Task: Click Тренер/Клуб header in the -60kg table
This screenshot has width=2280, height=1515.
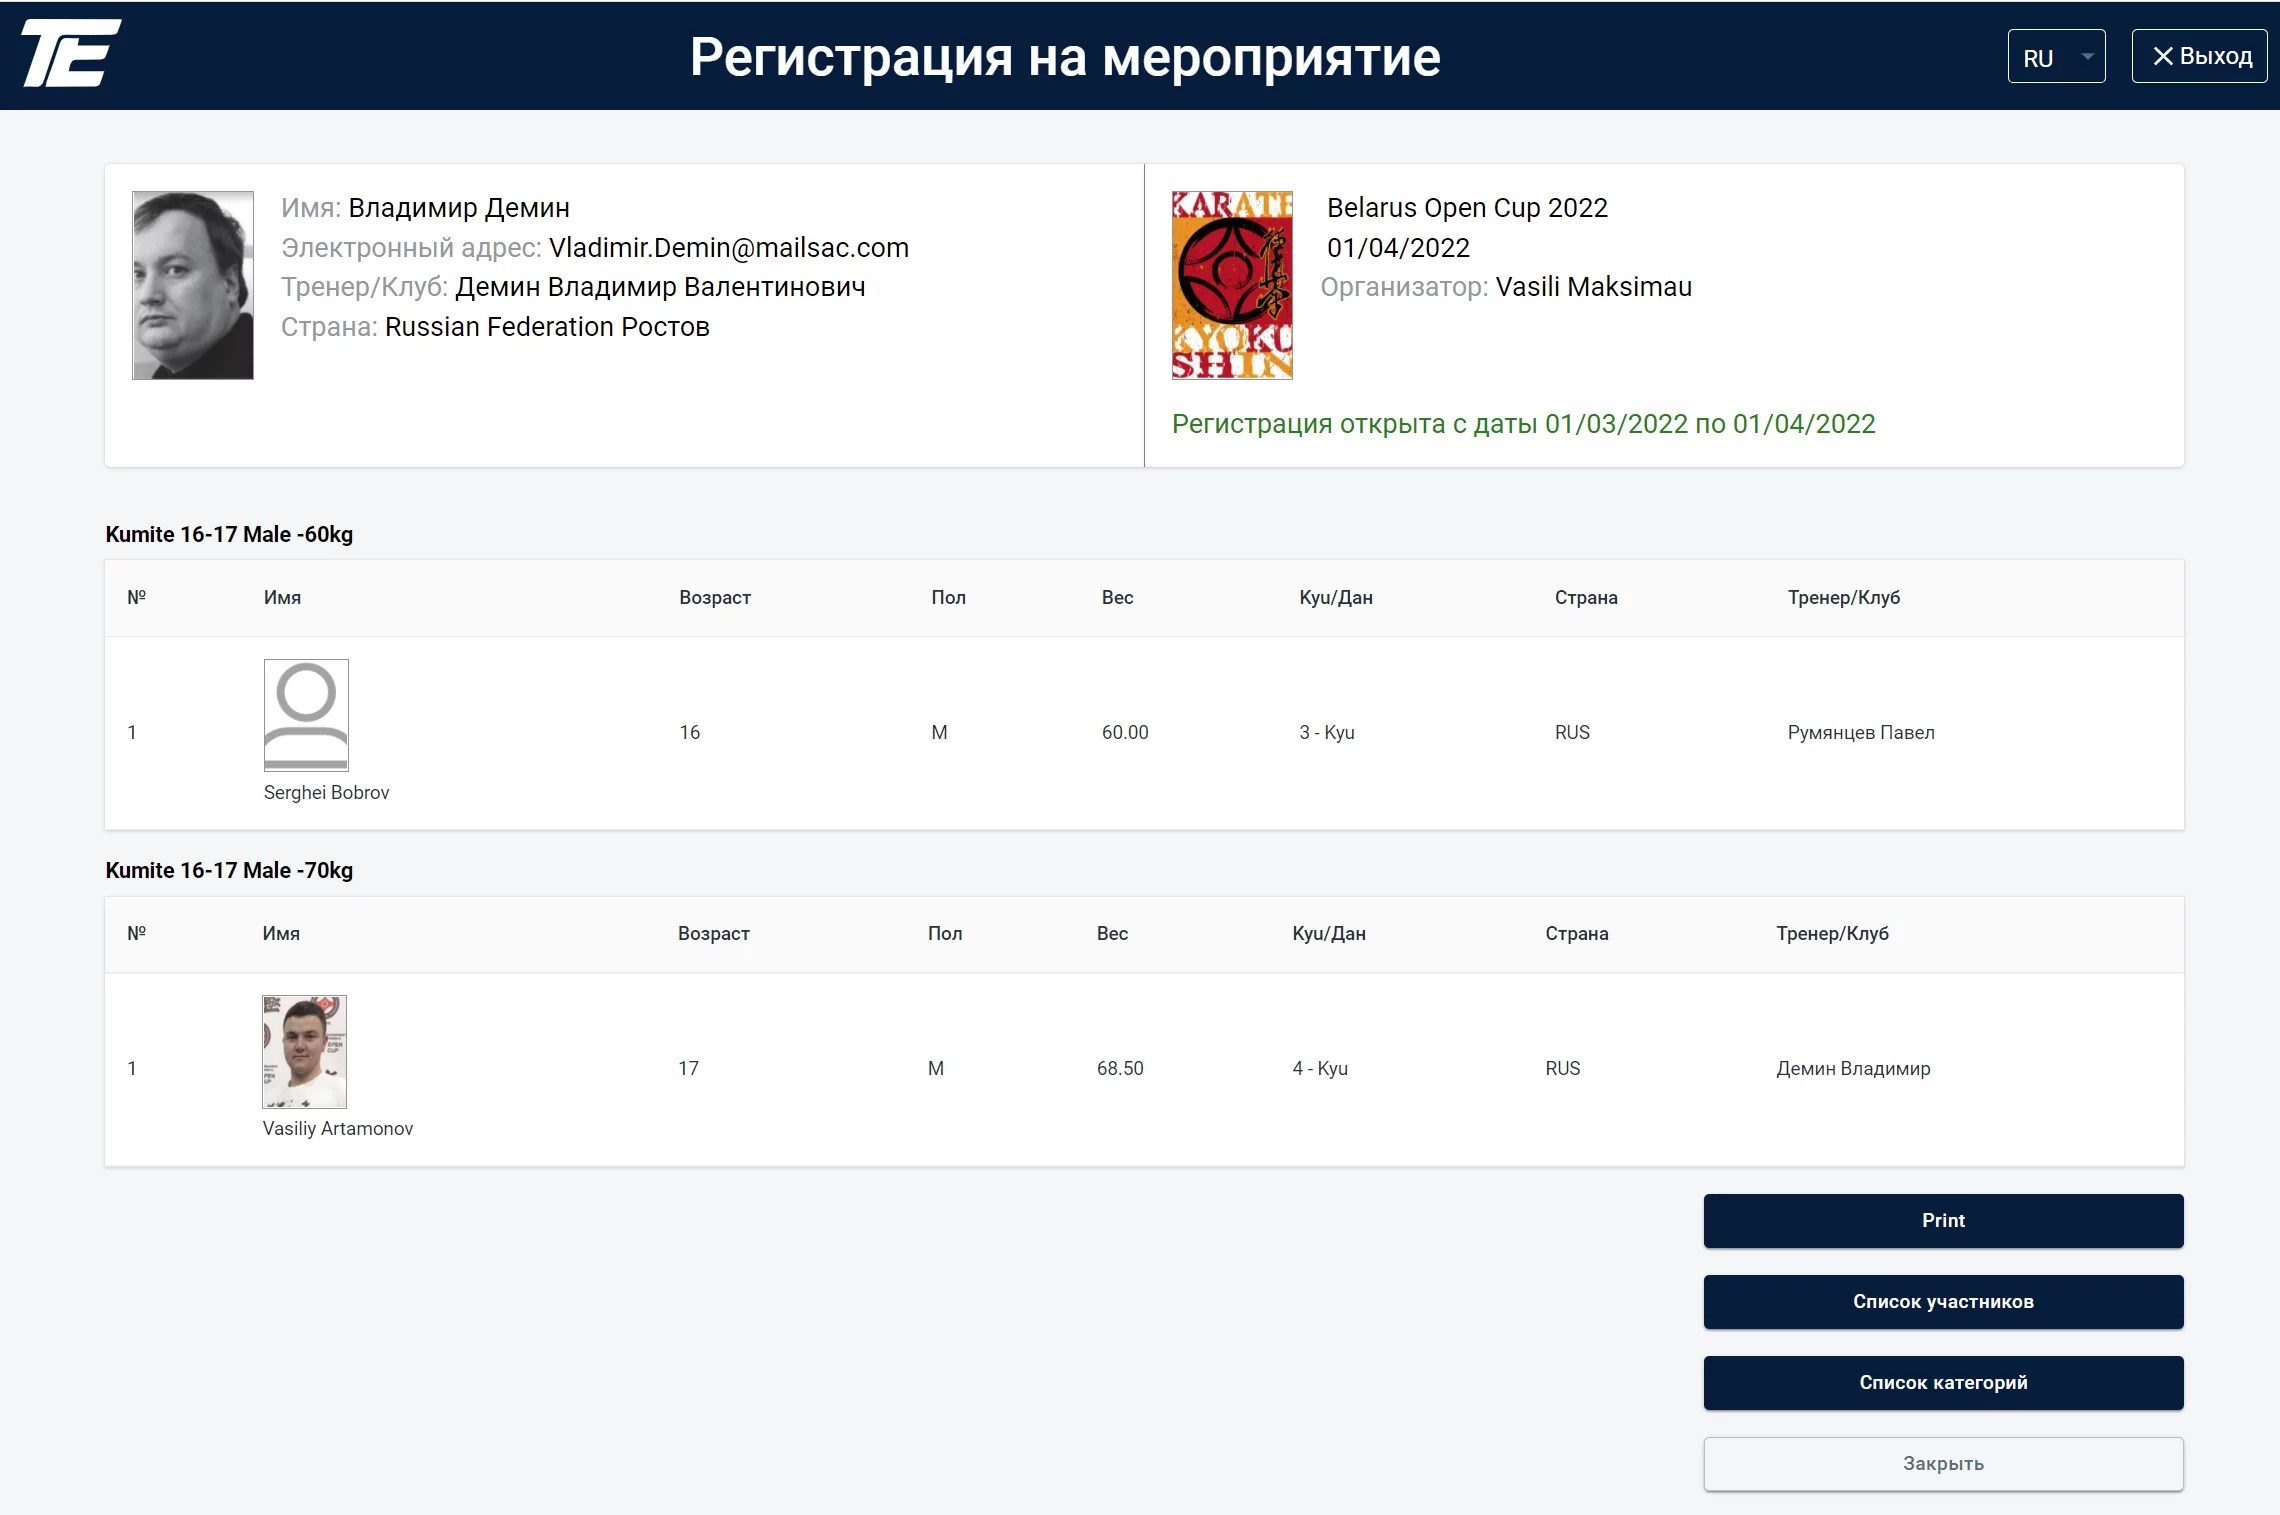Action: [1844, 597]
